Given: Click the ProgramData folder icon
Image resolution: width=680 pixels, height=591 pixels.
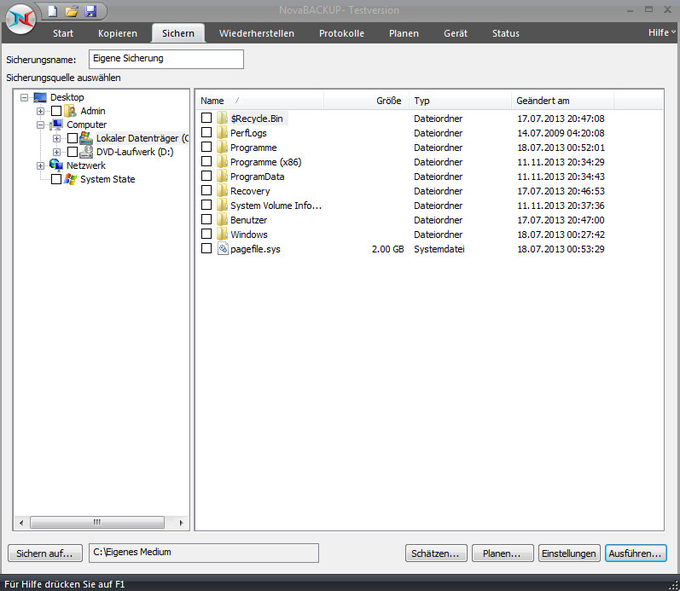Looking at the screenshot, I should 222,176.
